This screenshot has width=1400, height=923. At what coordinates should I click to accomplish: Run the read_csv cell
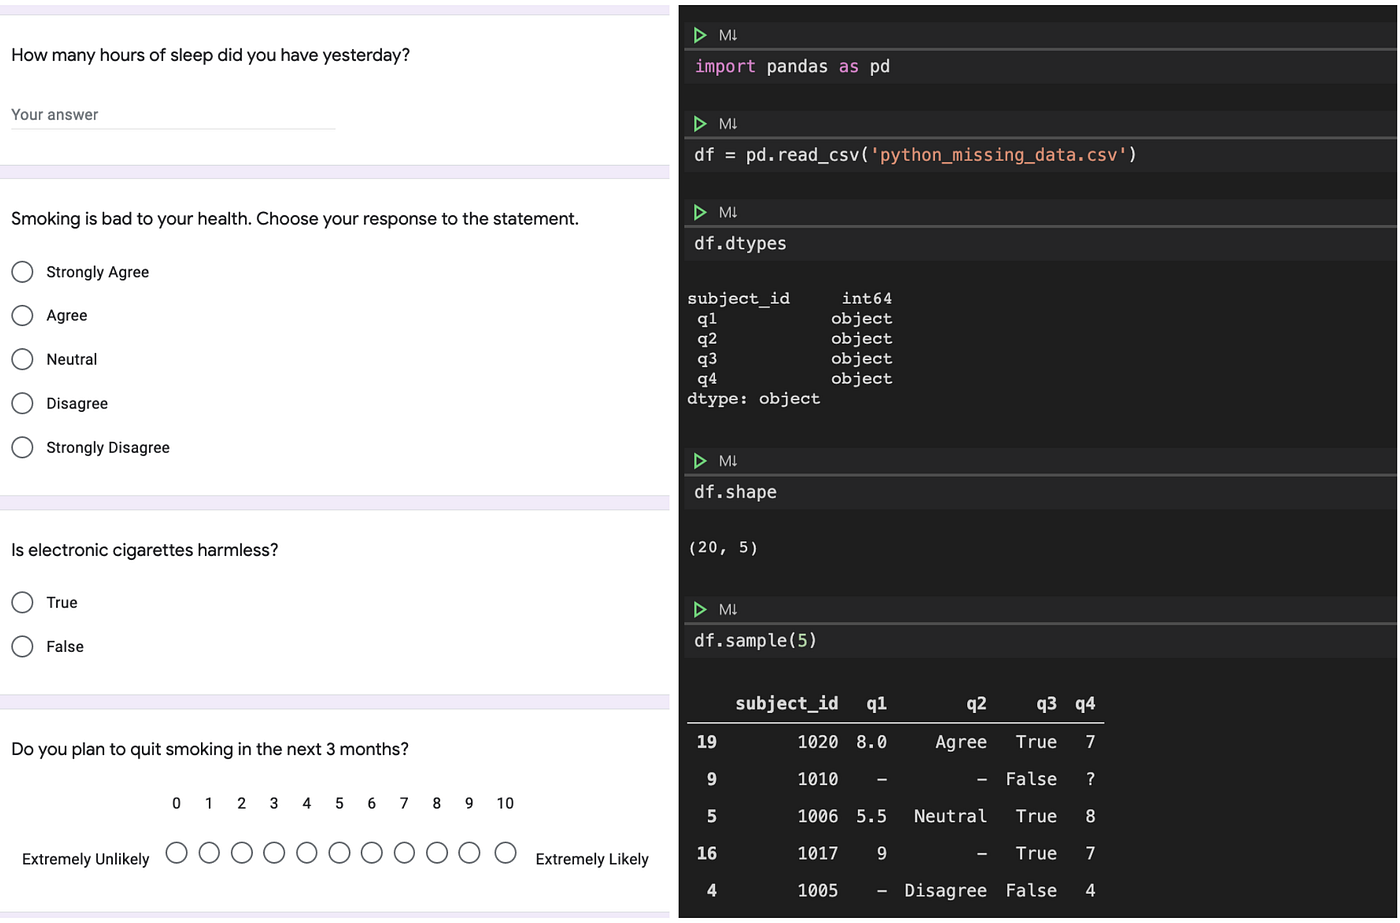700,122
